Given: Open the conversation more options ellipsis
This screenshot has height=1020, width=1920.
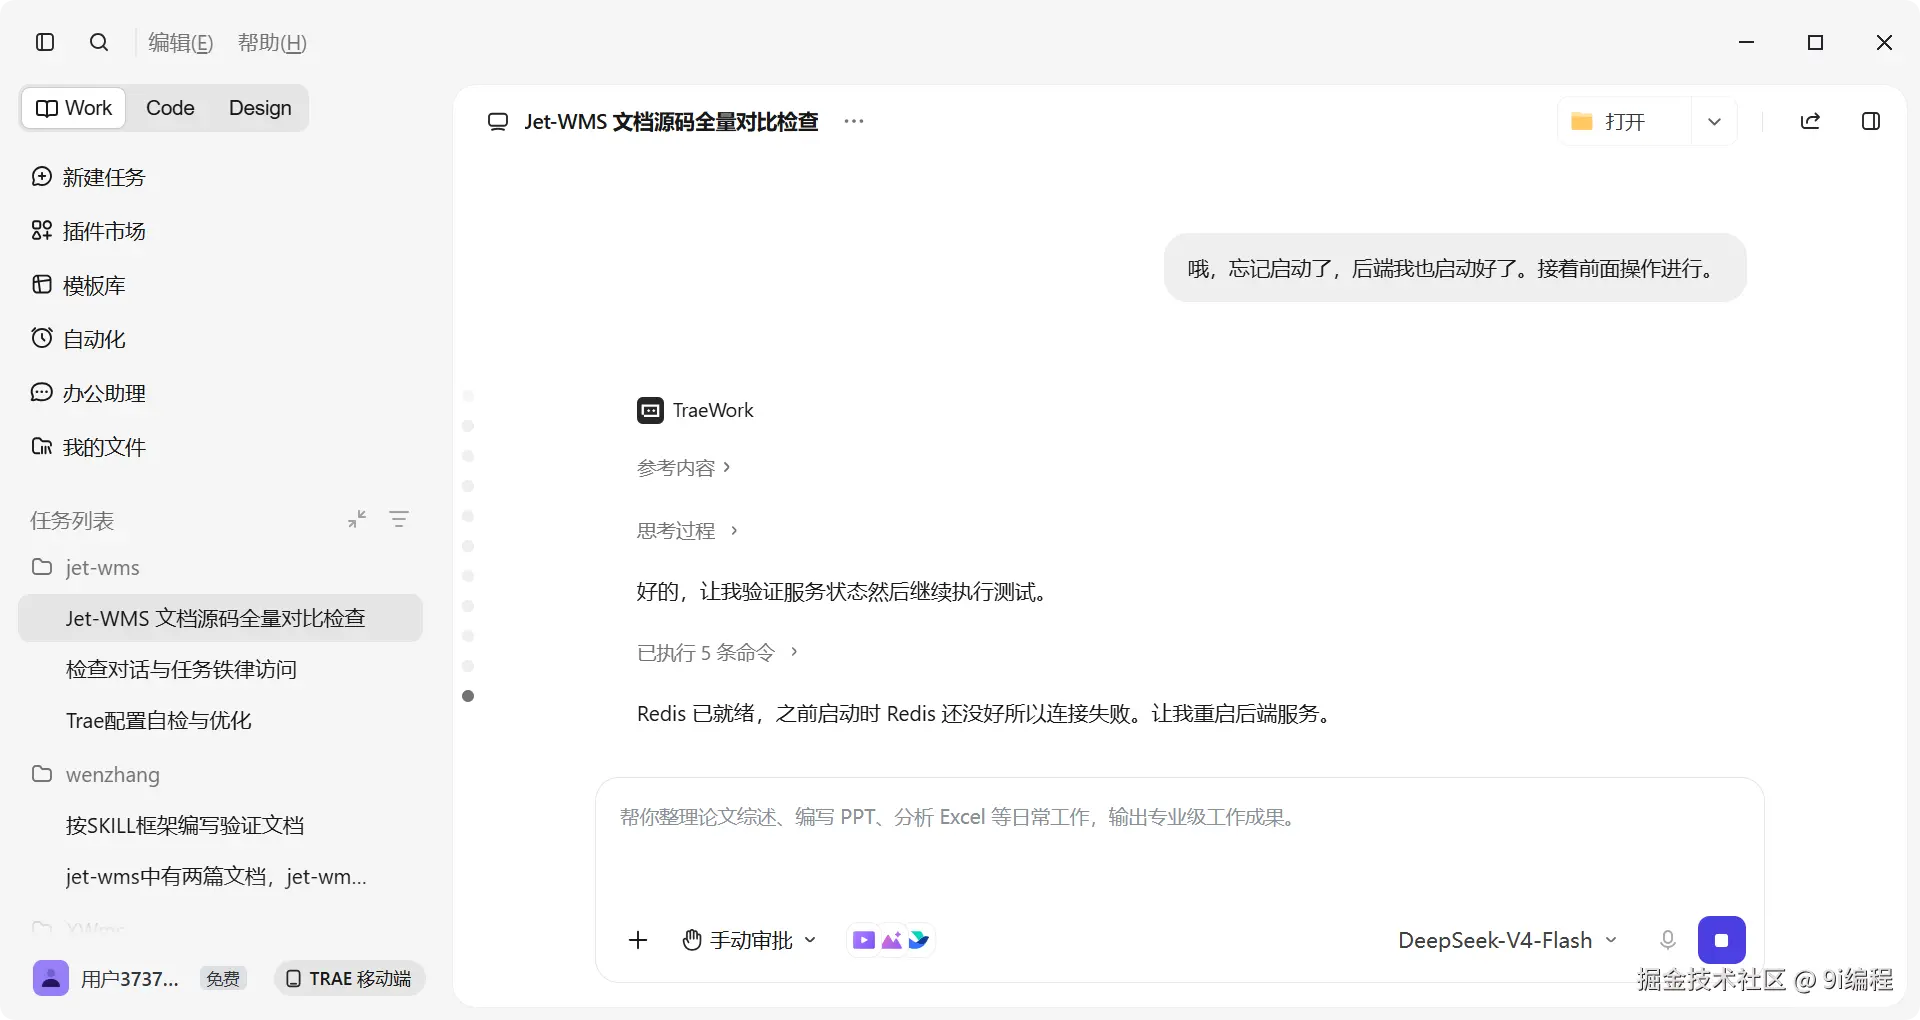Looking at the screenshot, I should (853, 121).
